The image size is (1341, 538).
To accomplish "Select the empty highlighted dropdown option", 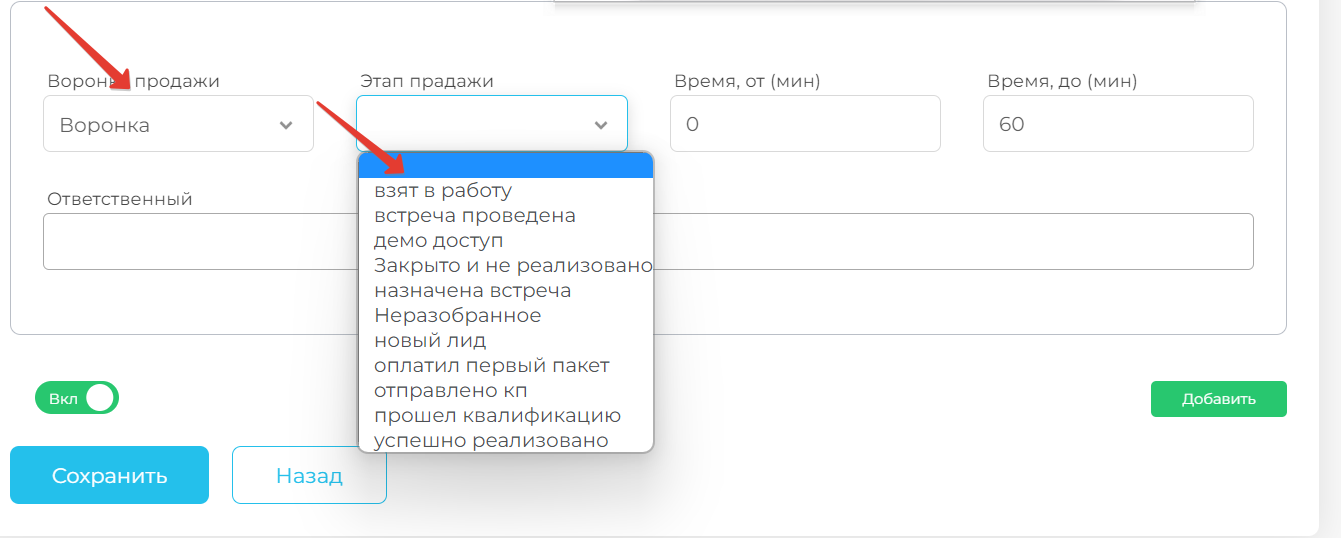I will click(x=505, y=166).
